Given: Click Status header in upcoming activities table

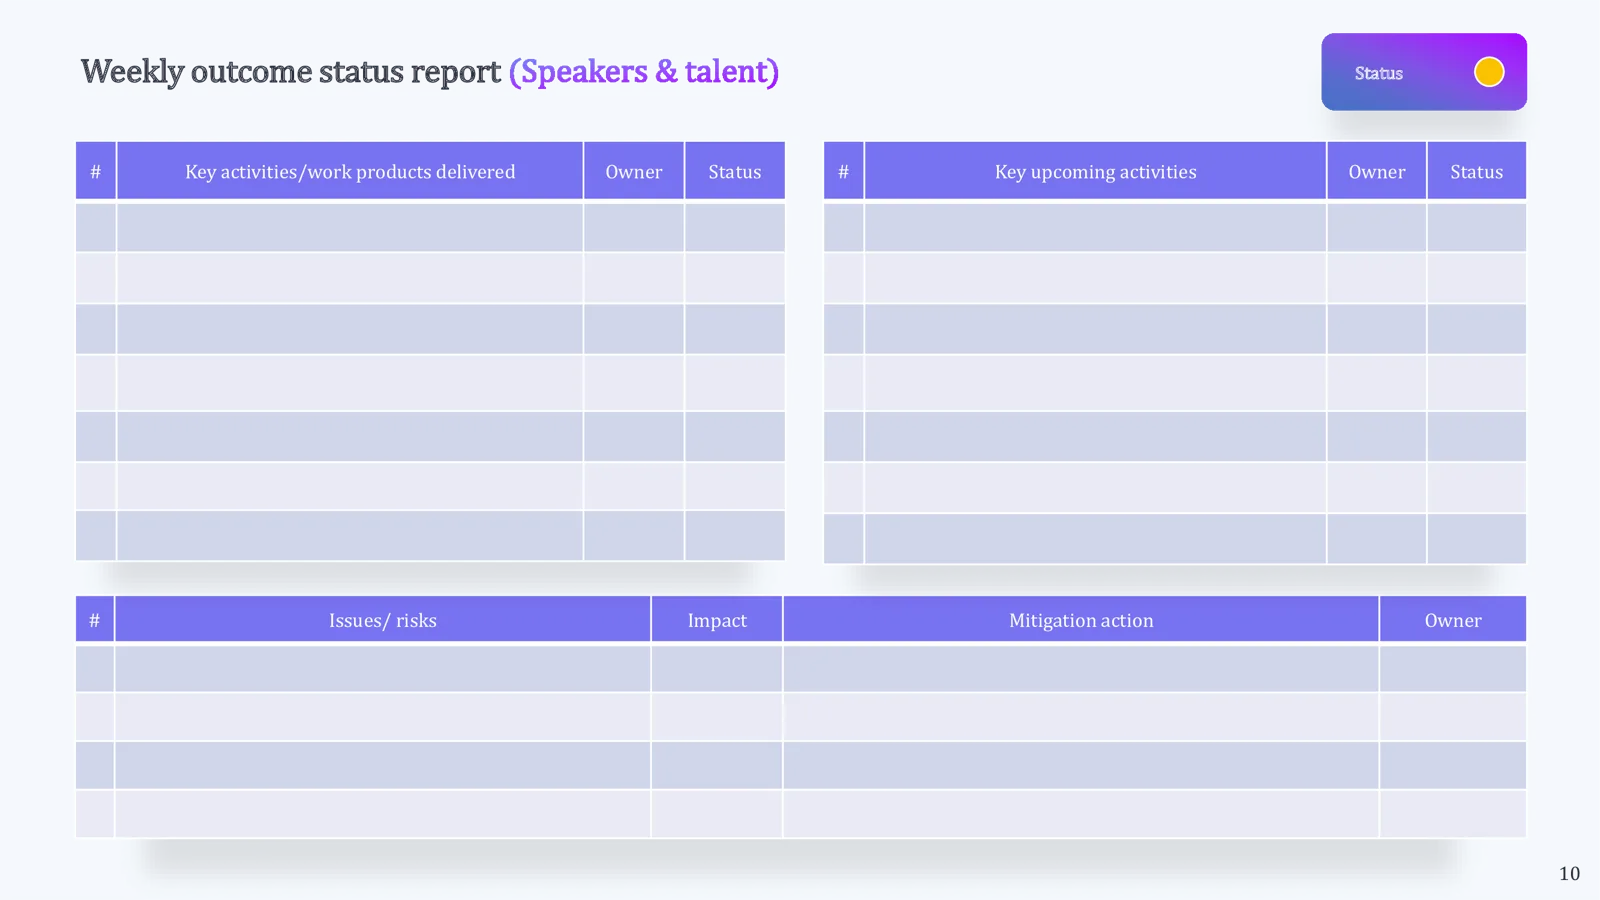Looking at the screenshot, I should (1477, 171).
